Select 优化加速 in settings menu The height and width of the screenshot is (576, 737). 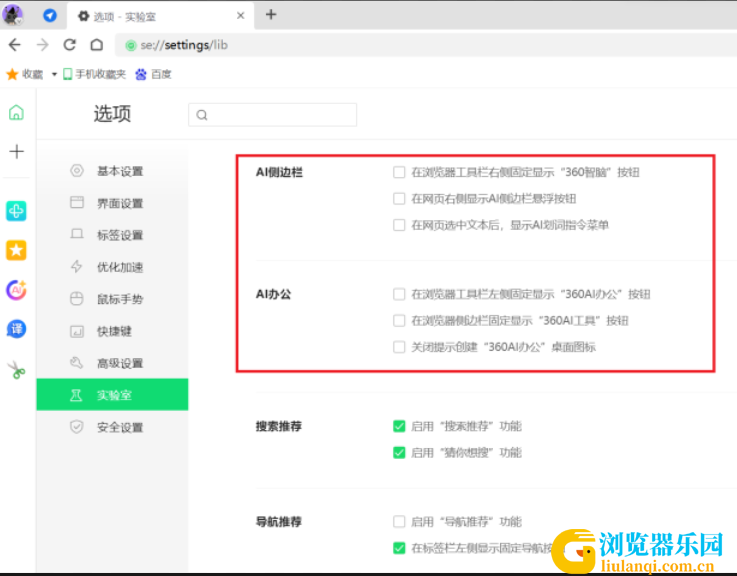tap(112, 267)
